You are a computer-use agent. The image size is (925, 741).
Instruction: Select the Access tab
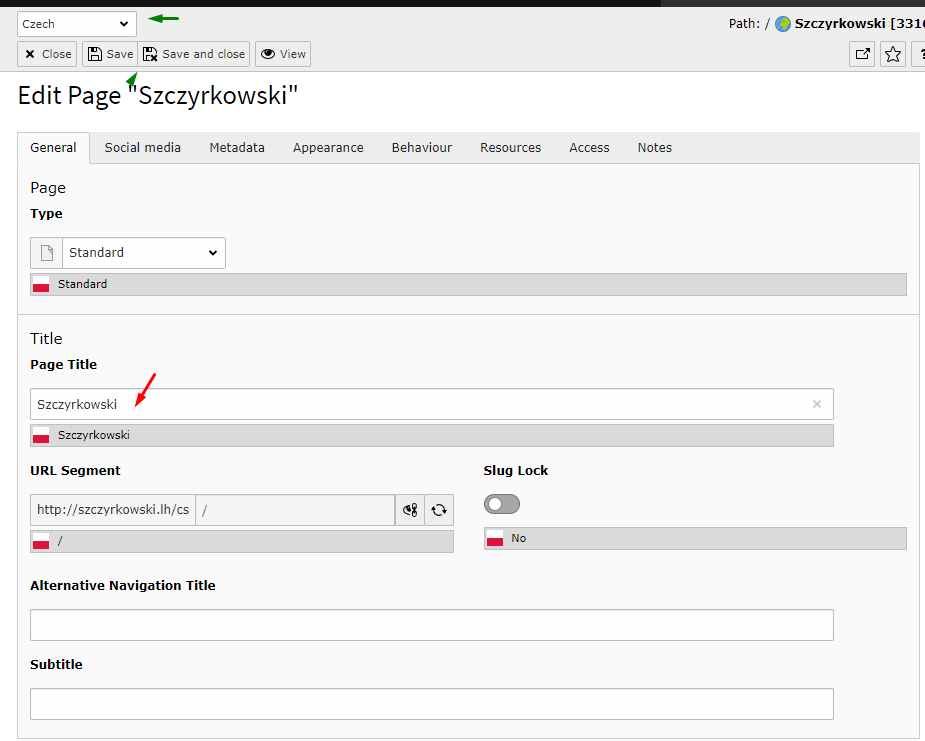pyautogui.click(x=589, y=147)
